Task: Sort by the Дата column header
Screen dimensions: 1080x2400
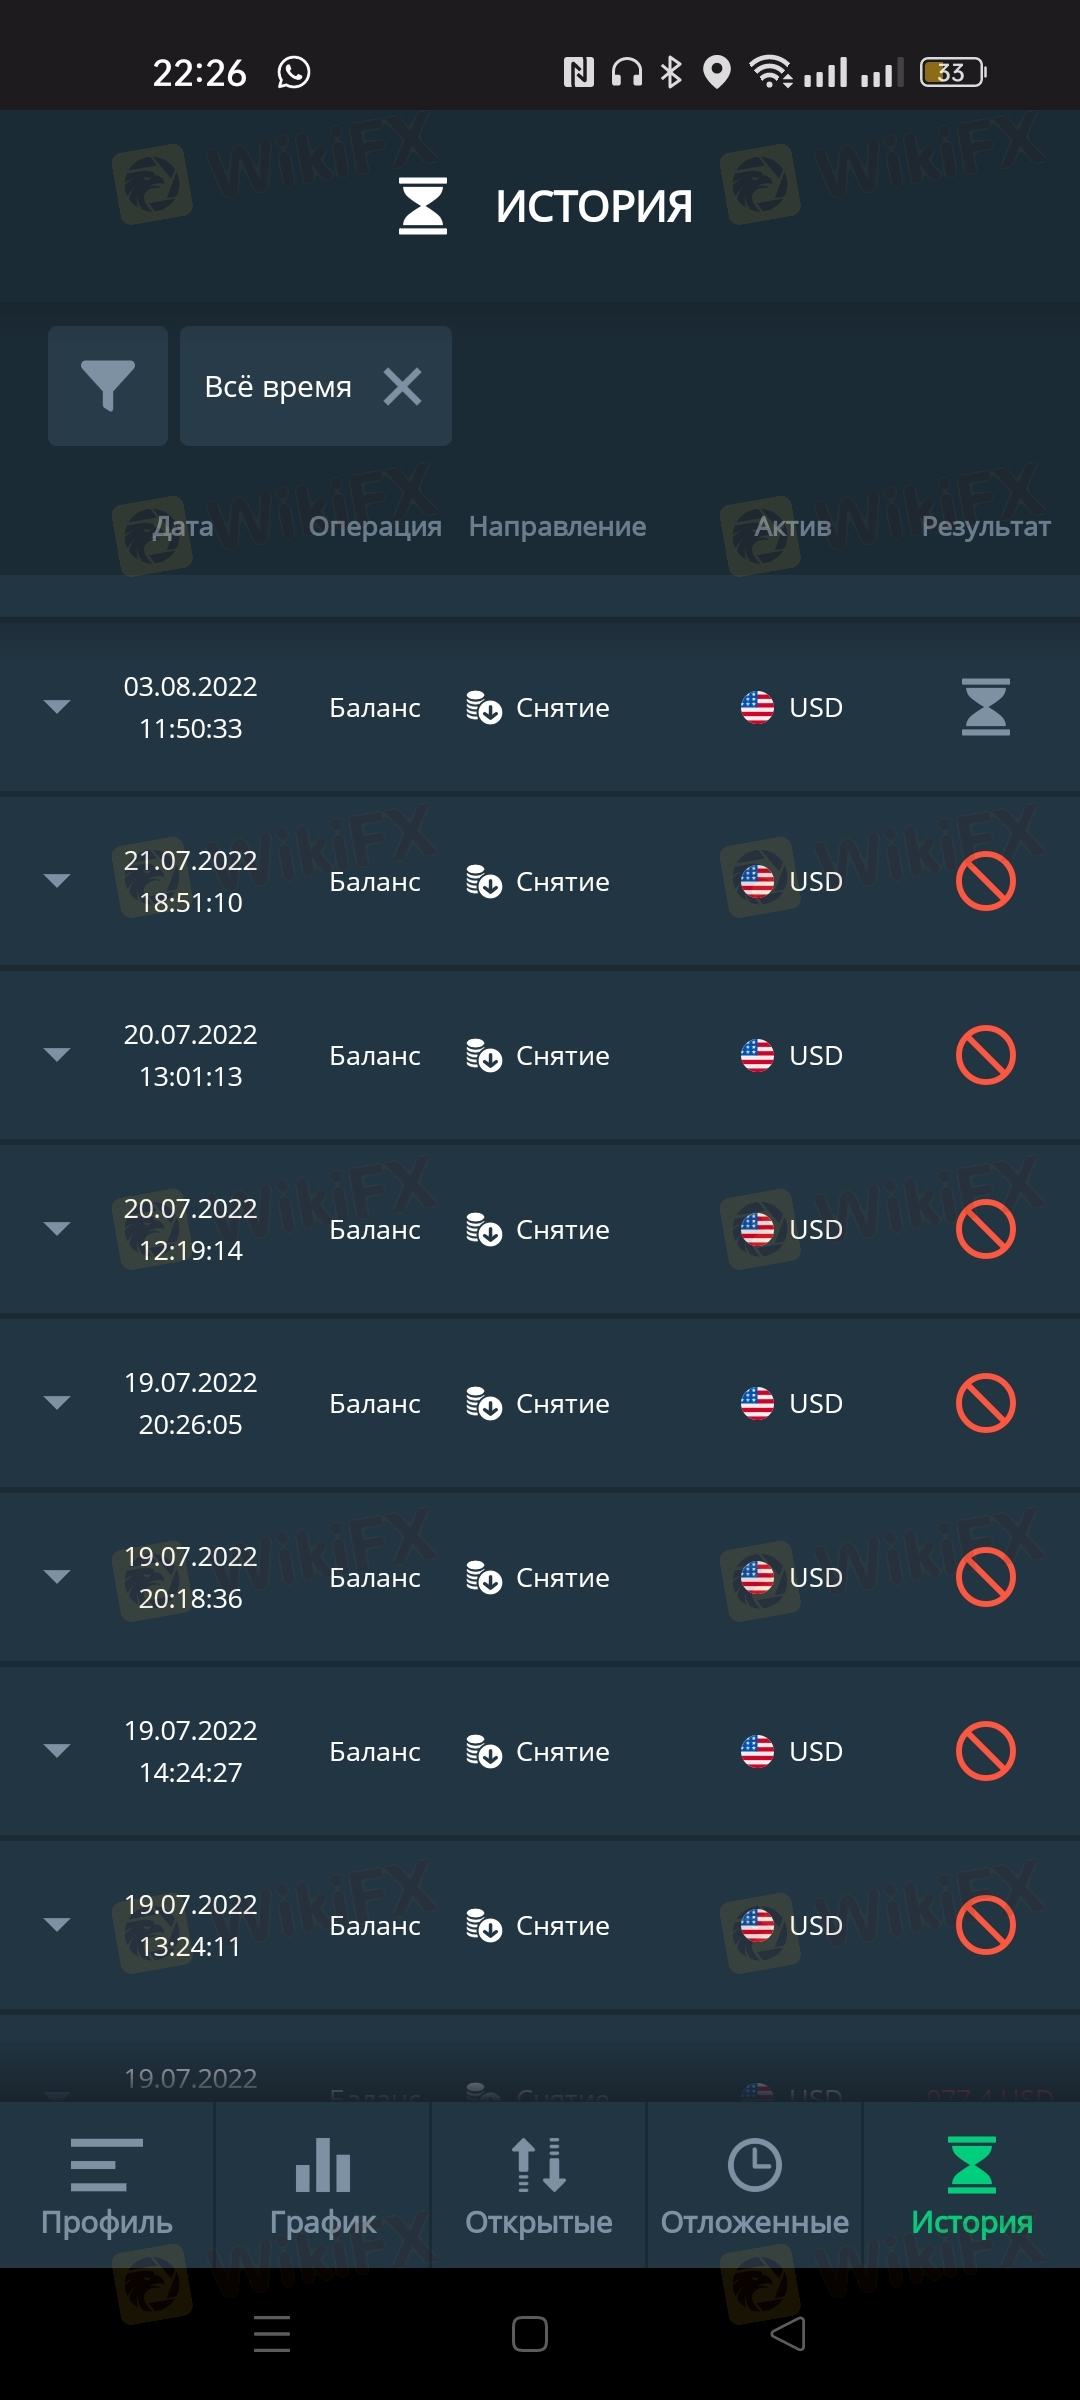Action: pos(183,526)
